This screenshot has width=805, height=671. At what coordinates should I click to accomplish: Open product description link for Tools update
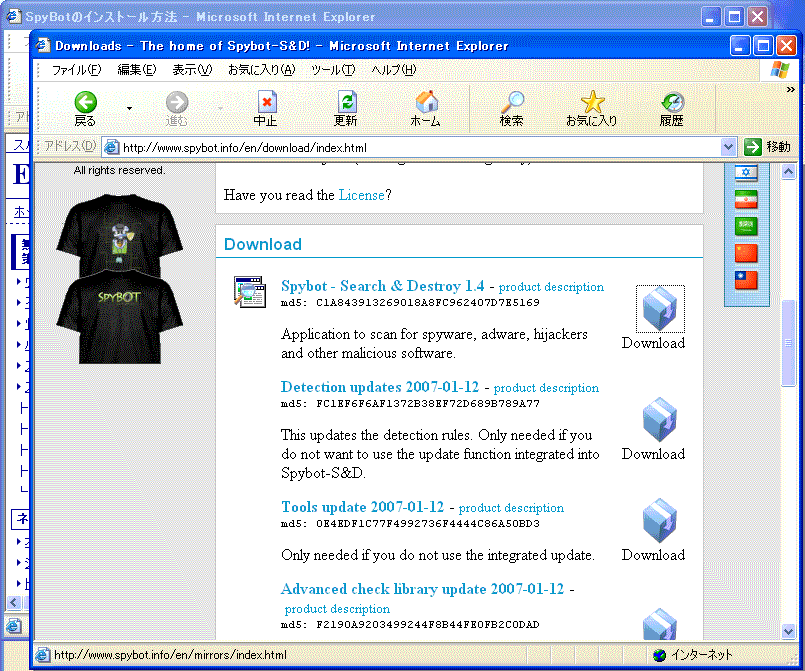click(x=511, y=508)
